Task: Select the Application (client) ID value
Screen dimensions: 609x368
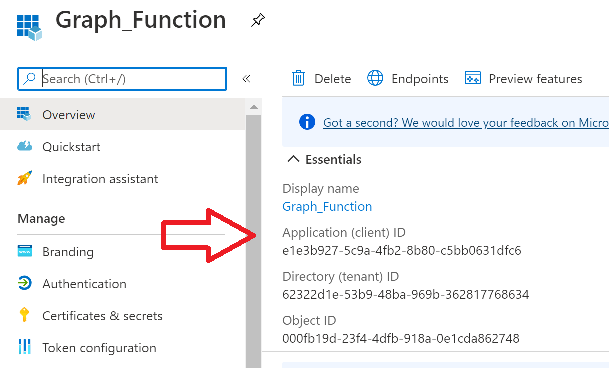Action: [402, 250]
